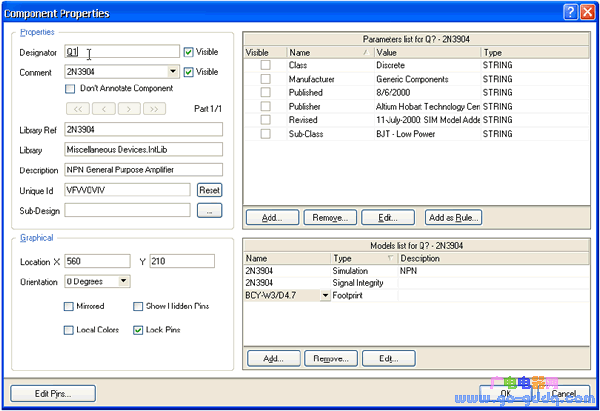Screen dimensions: 600x411
Task: Click the Sub-Design browse (...) button
Action: [208, 210]
